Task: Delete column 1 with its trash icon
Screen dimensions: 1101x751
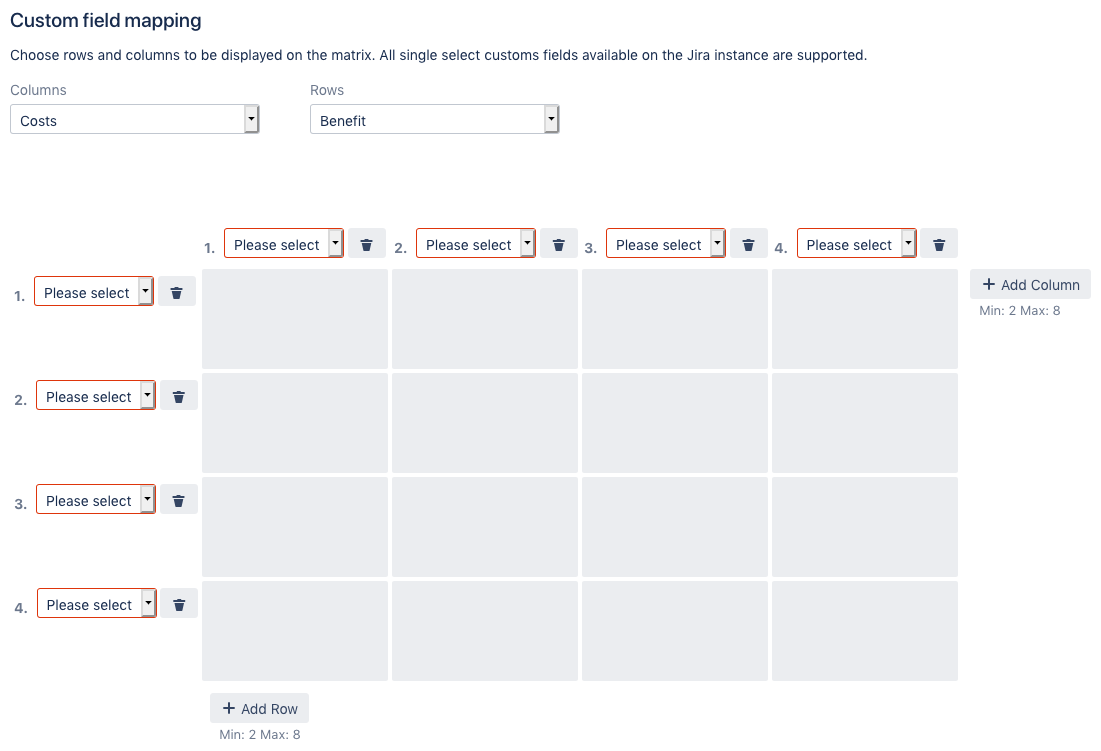Action: coord(367,244)
